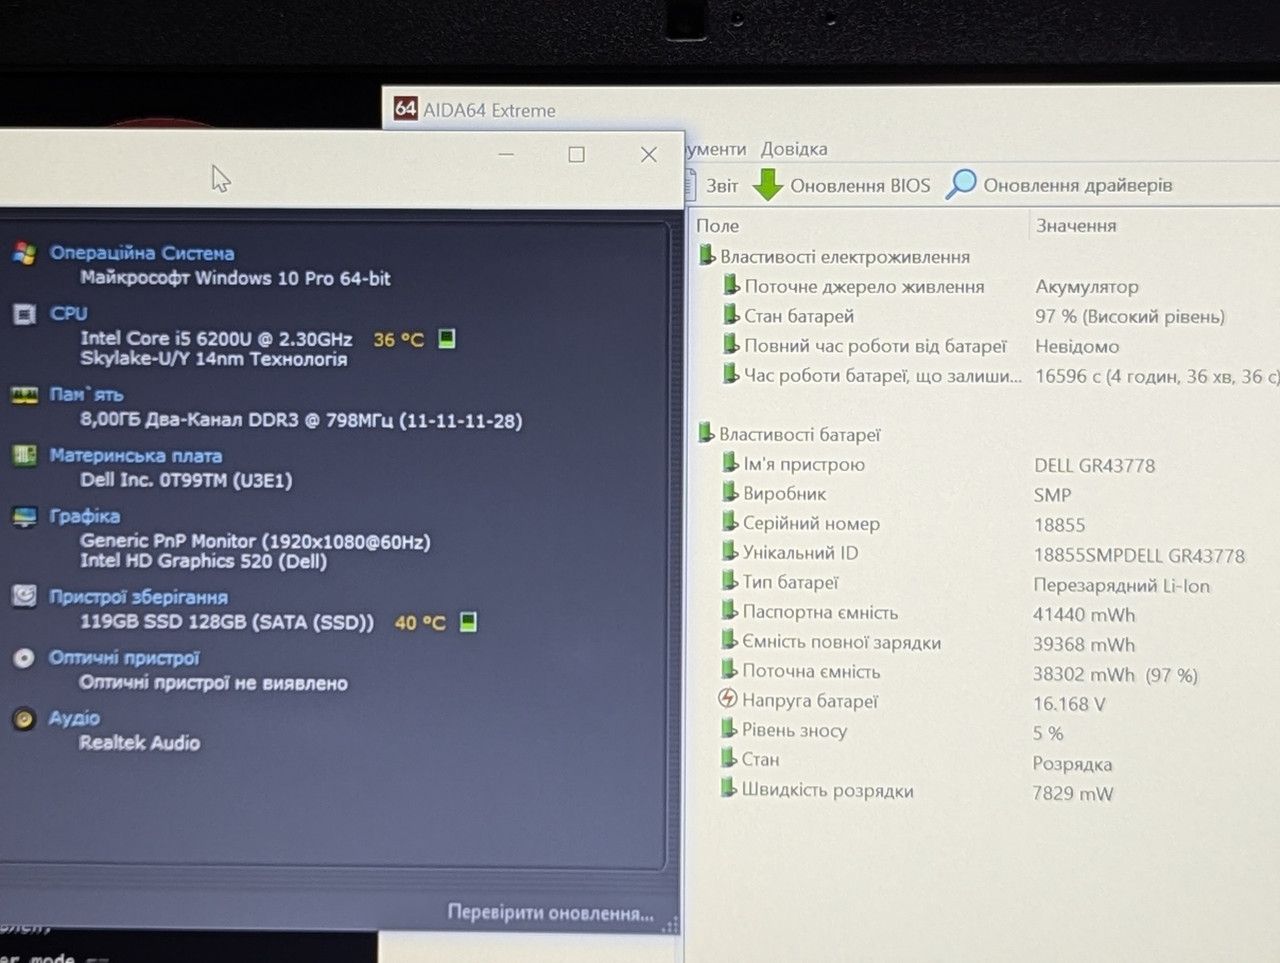The width and height of the screenshot is (1280, 963).
Task: Click the Значення column header
Action: pyautogui.click(x=1076, y=226)
